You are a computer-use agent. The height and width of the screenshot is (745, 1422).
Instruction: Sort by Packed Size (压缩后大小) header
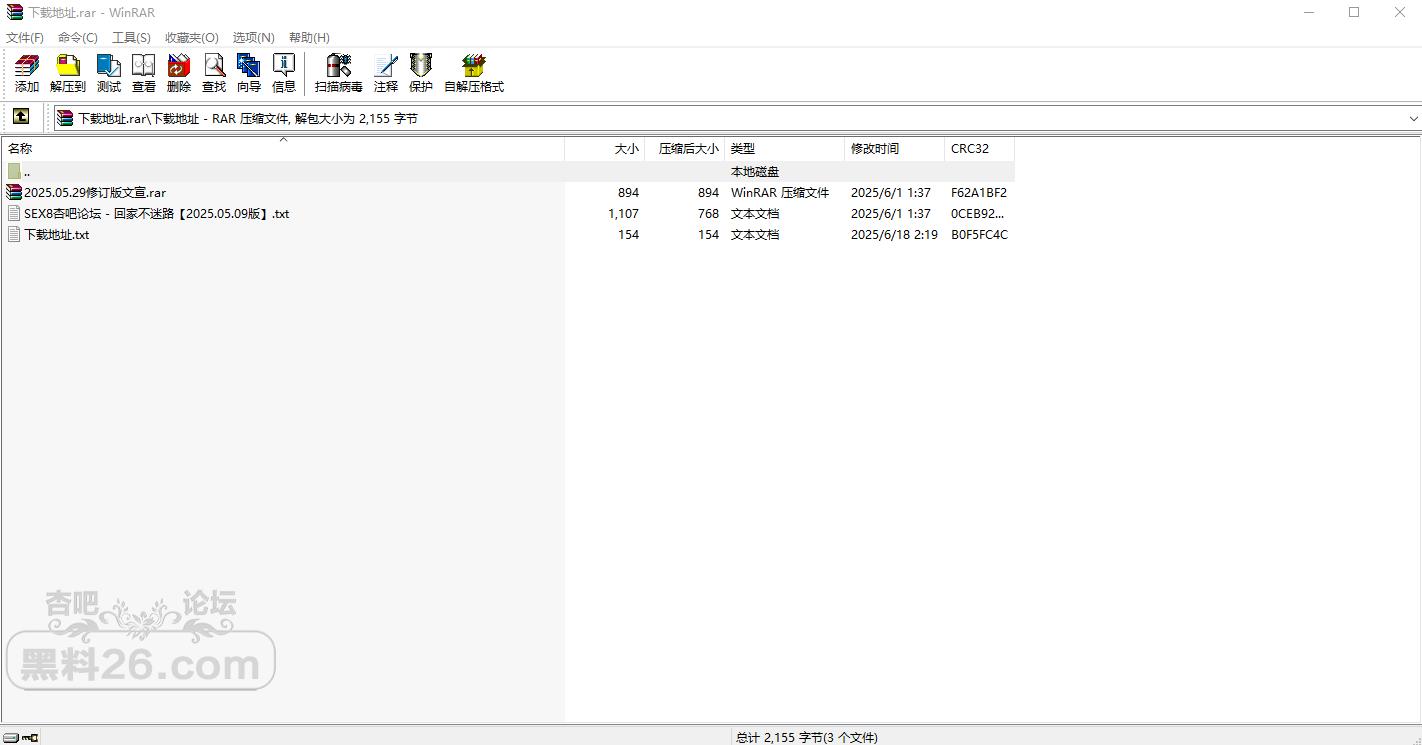coord(685,148)
